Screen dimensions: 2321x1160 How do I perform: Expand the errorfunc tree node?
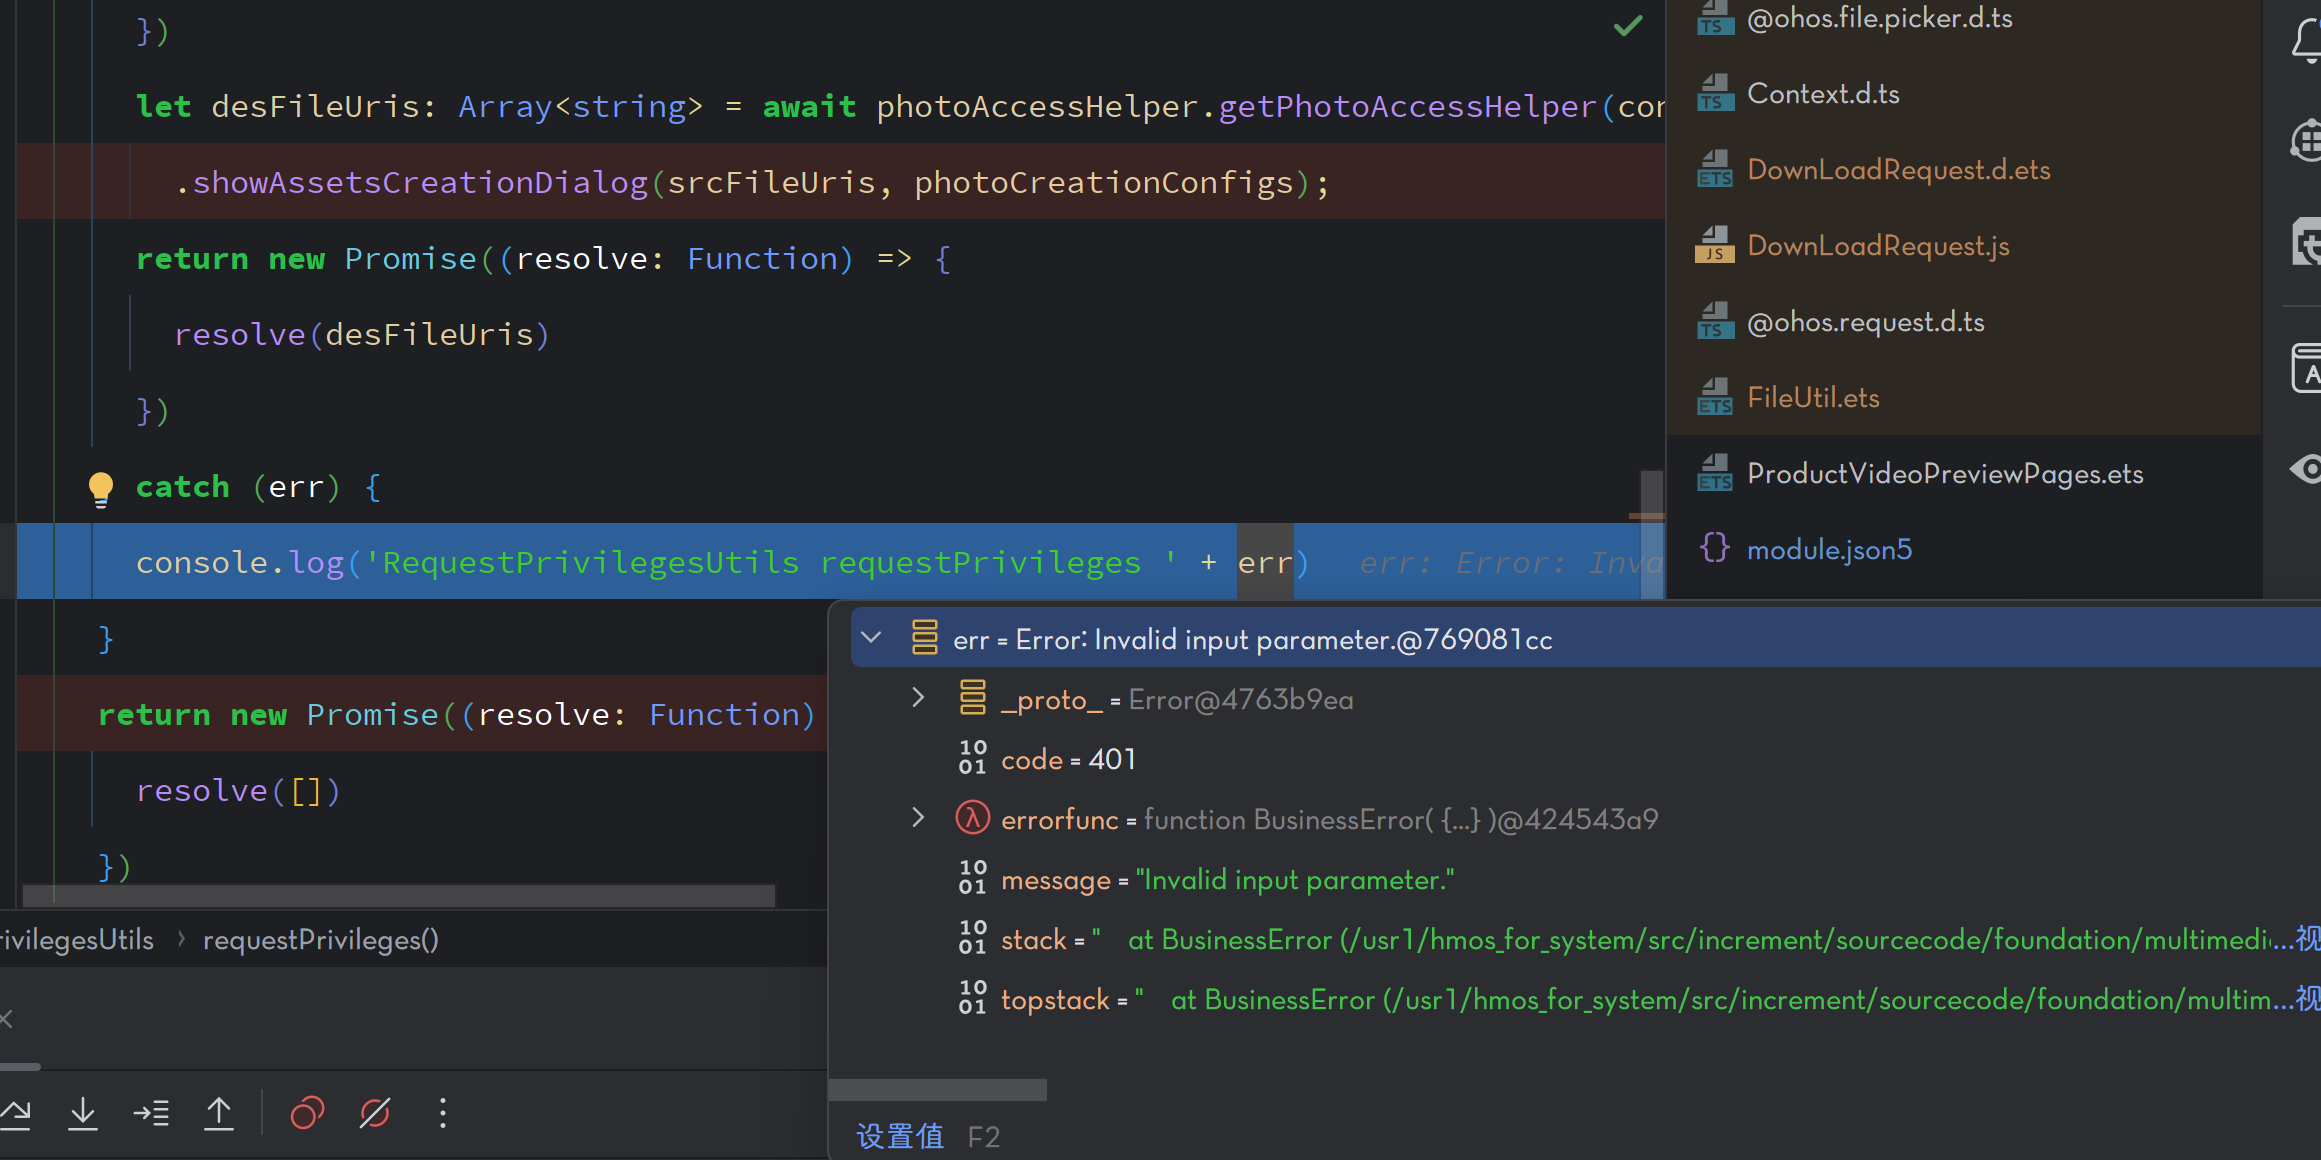(918, 818)
